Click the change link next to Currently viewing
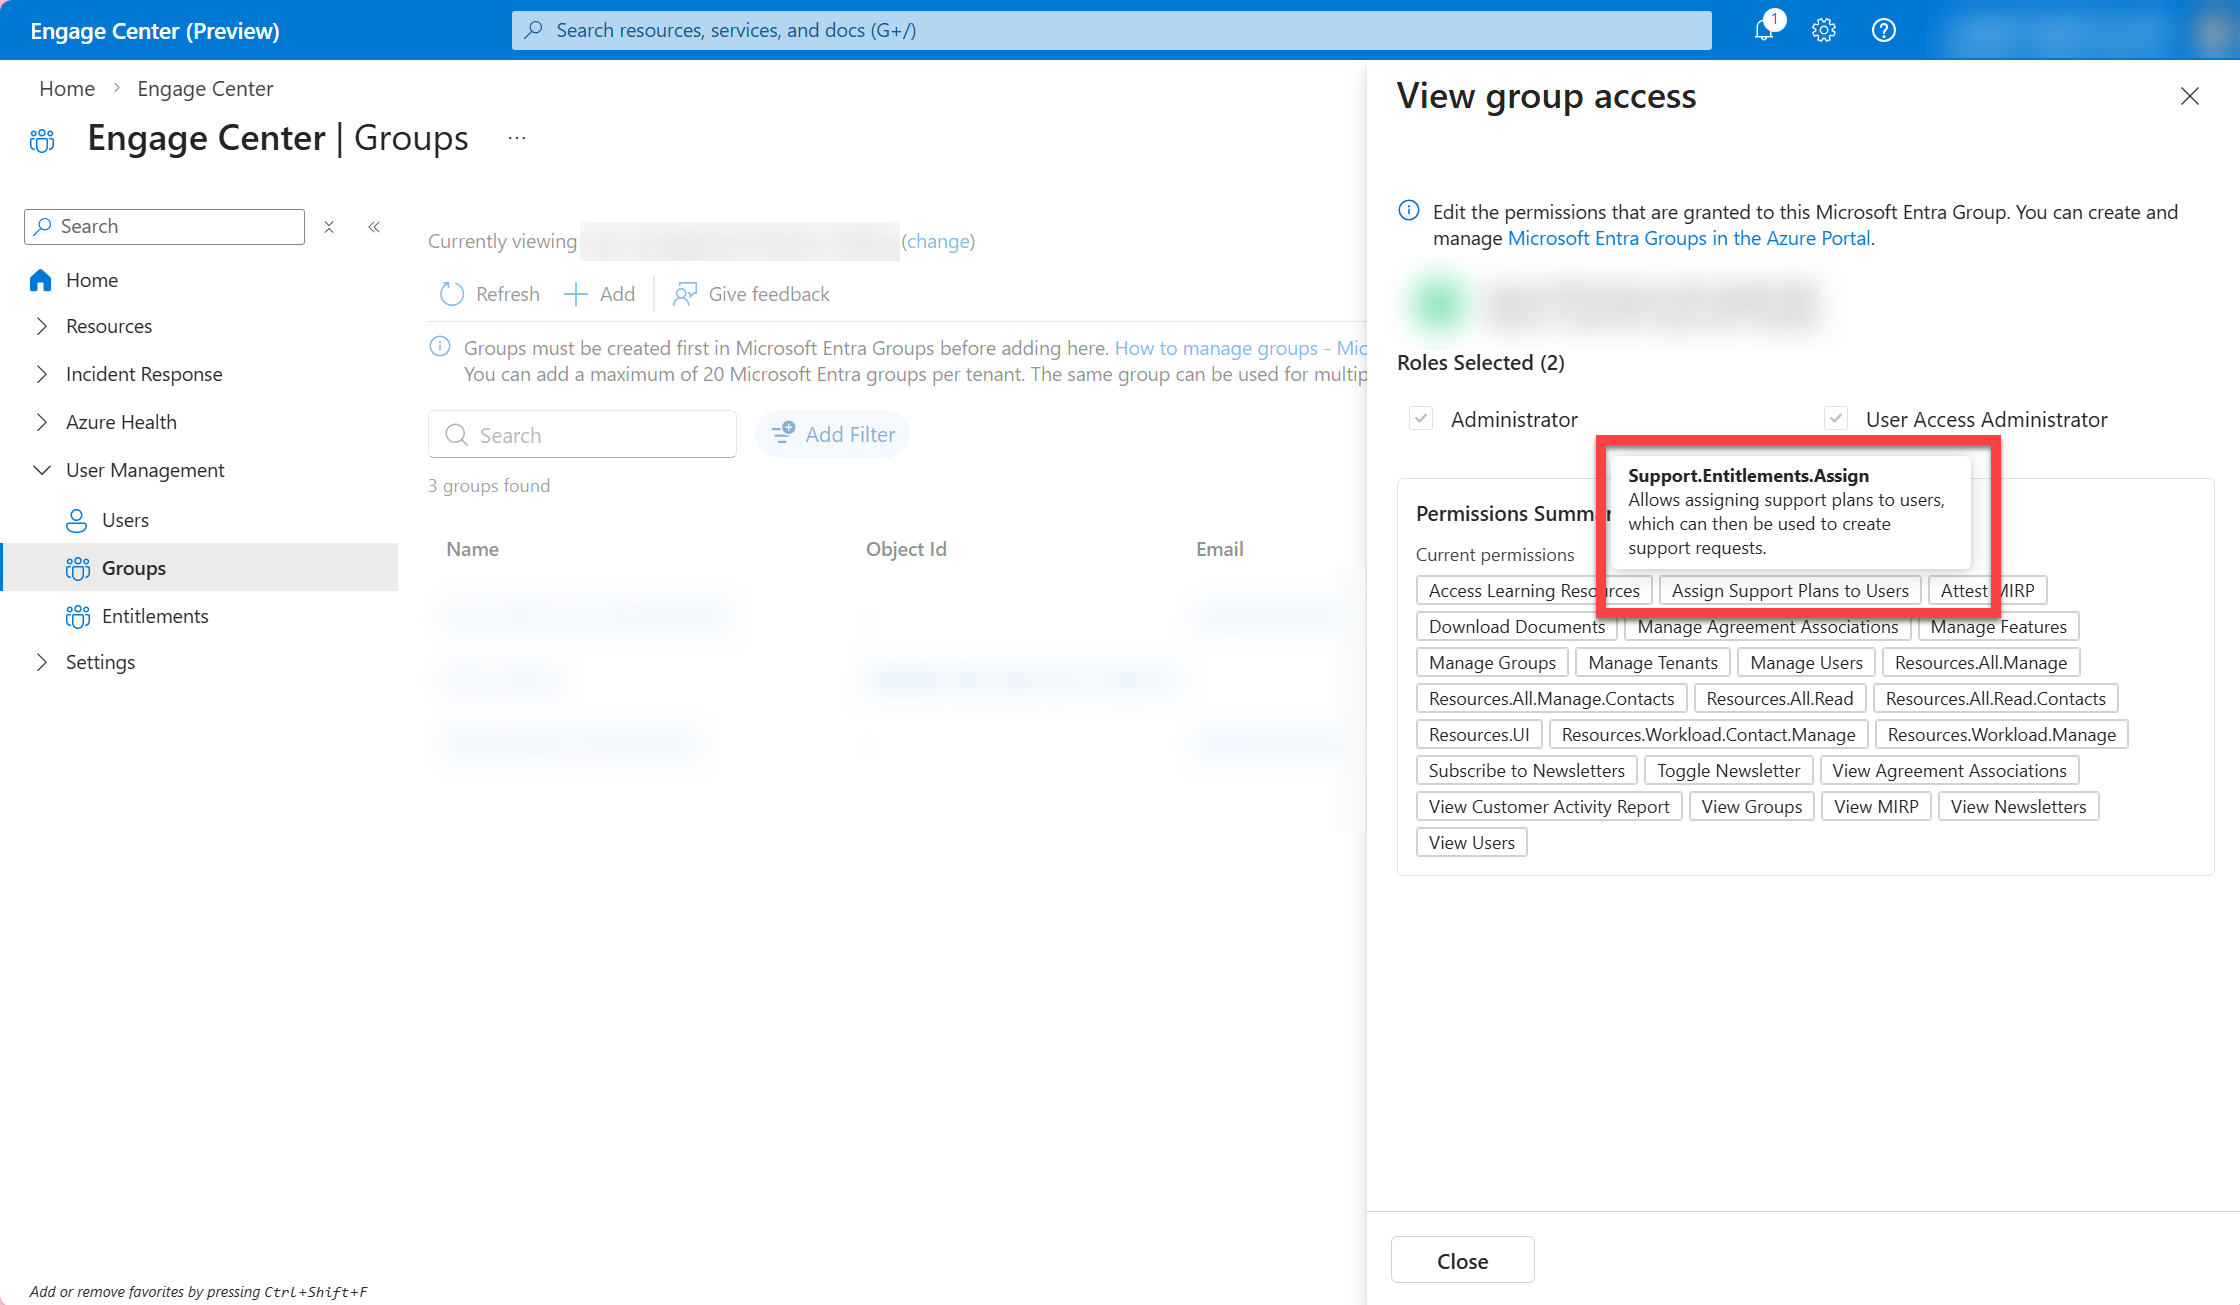This screenshot has height=1305, width=2240. [938, 241]
